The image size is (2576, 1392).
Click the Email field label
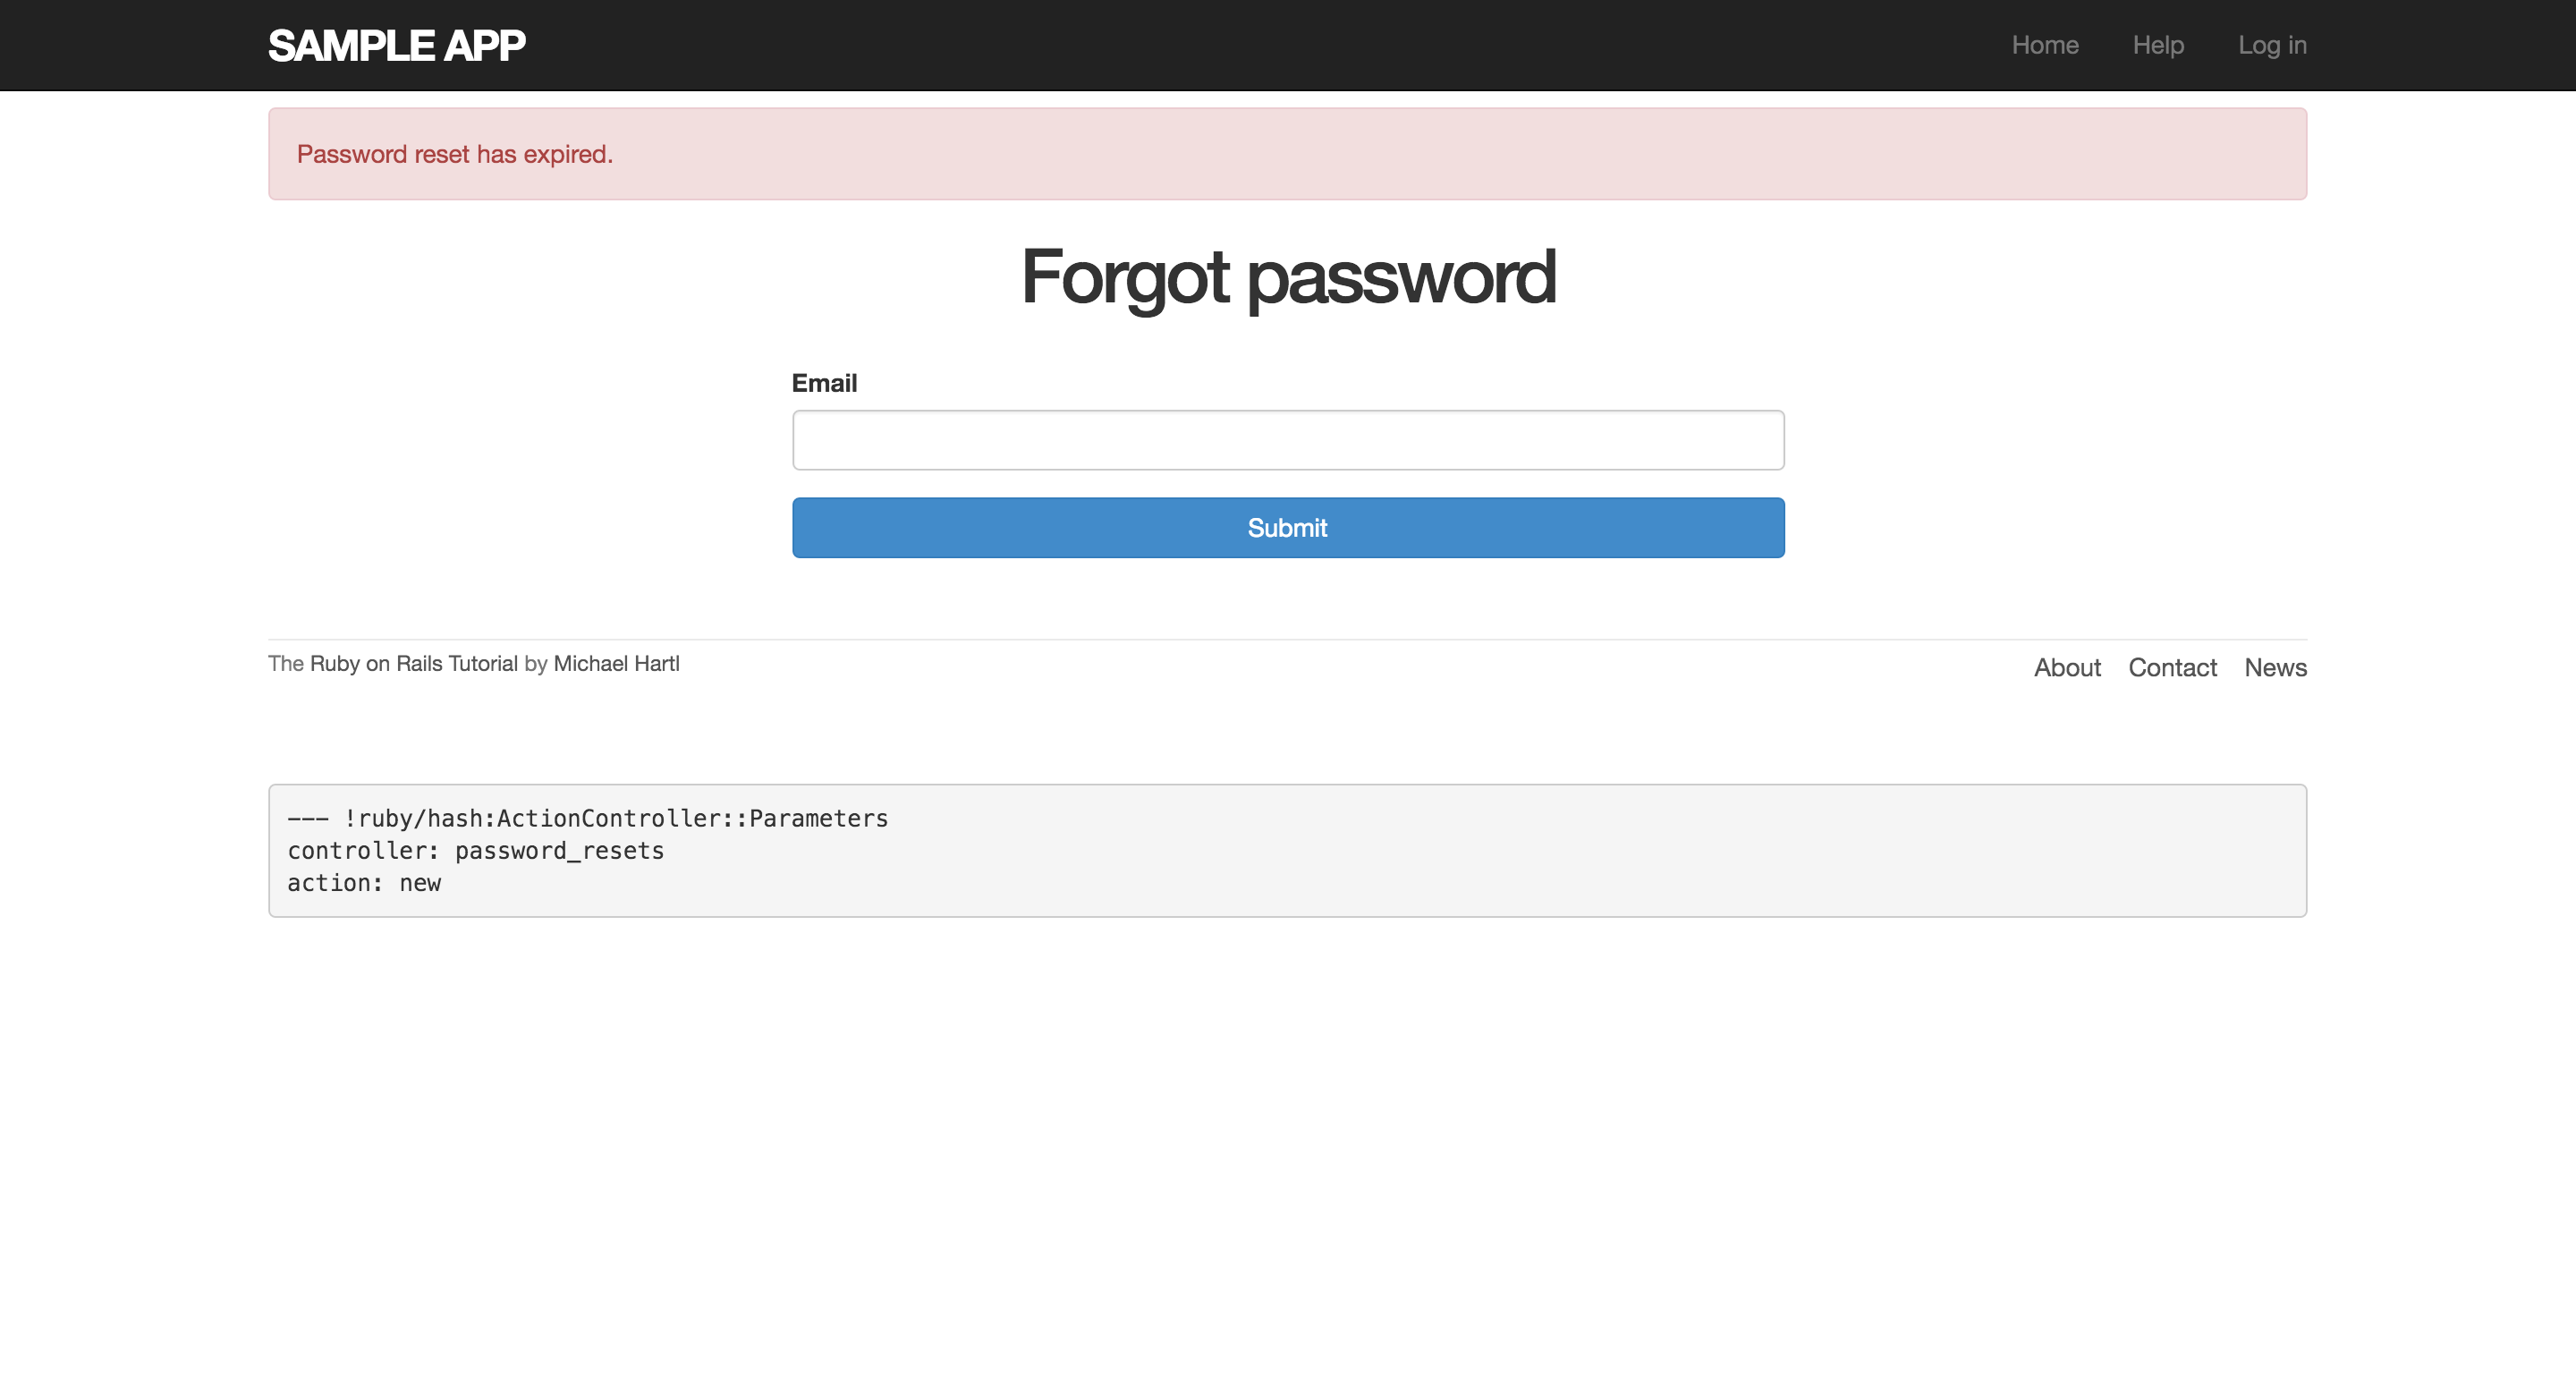point(824,383)
